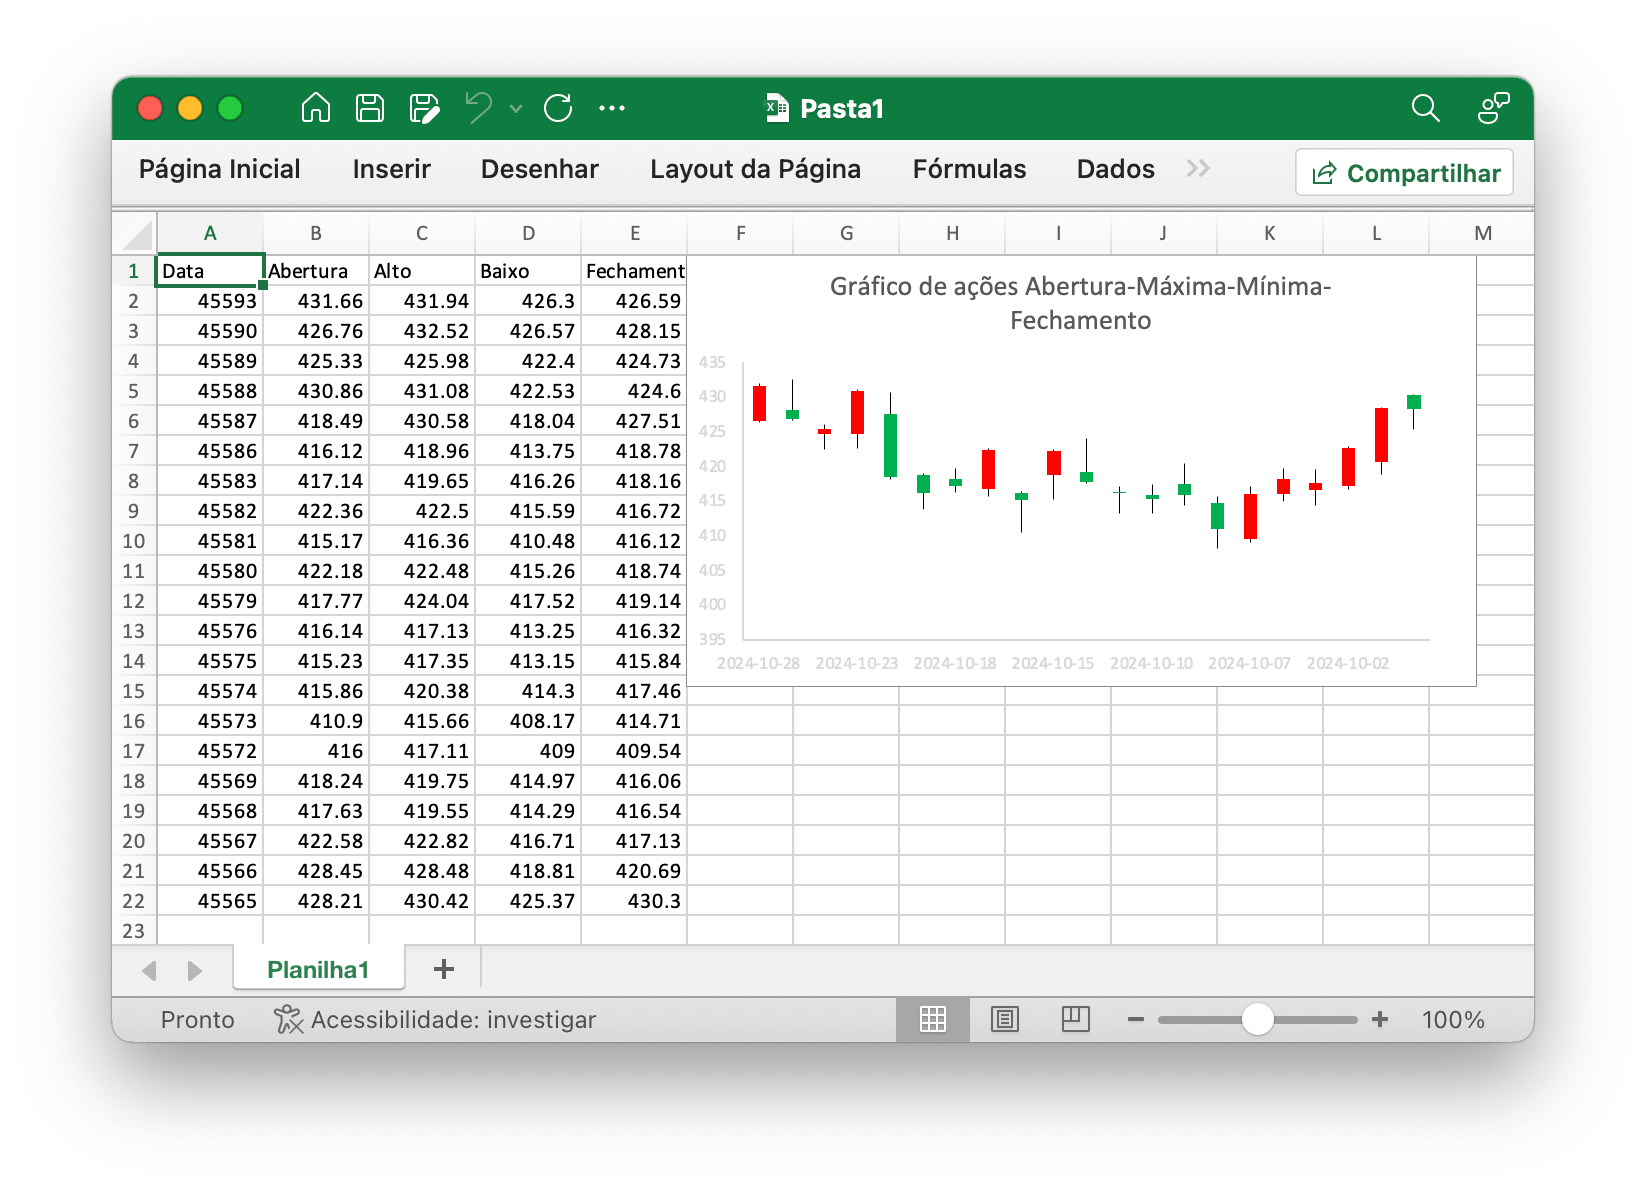Open the Layout da Página tab

[x=756, y=169]
